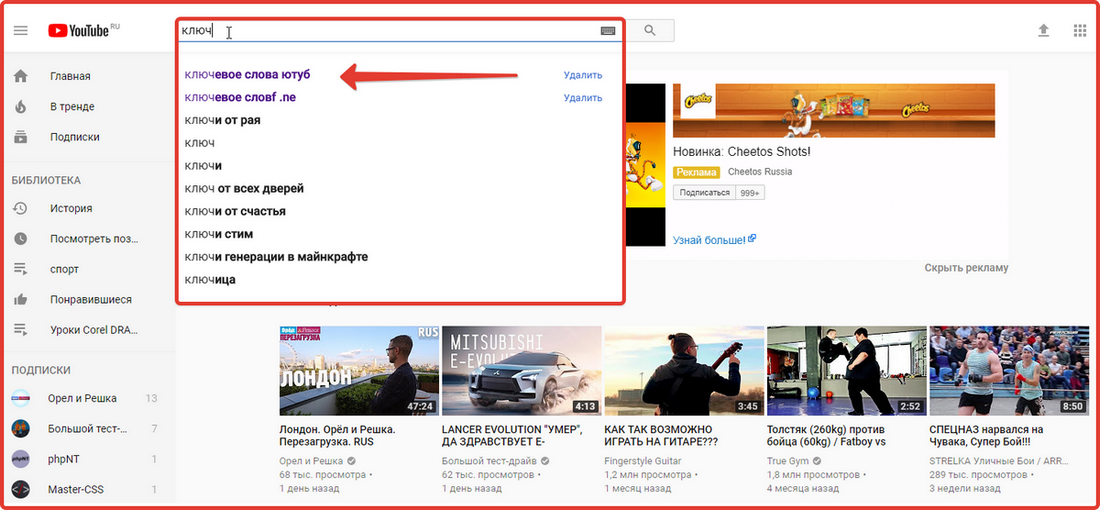Open the спорт playlist entry

pos(65,269)
